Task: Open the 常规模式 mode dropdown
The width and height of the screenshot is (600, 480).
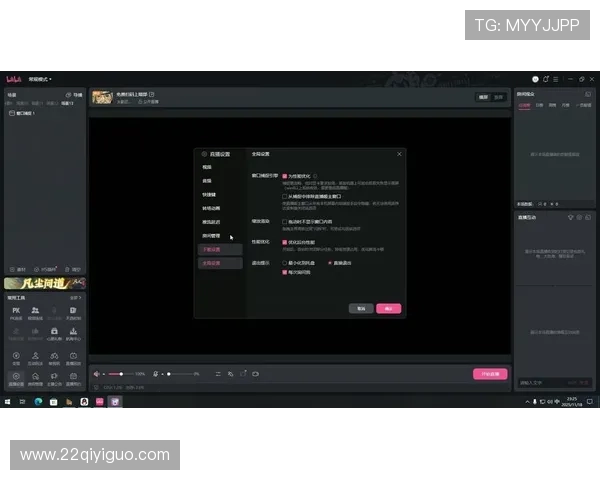Action: 40,79
